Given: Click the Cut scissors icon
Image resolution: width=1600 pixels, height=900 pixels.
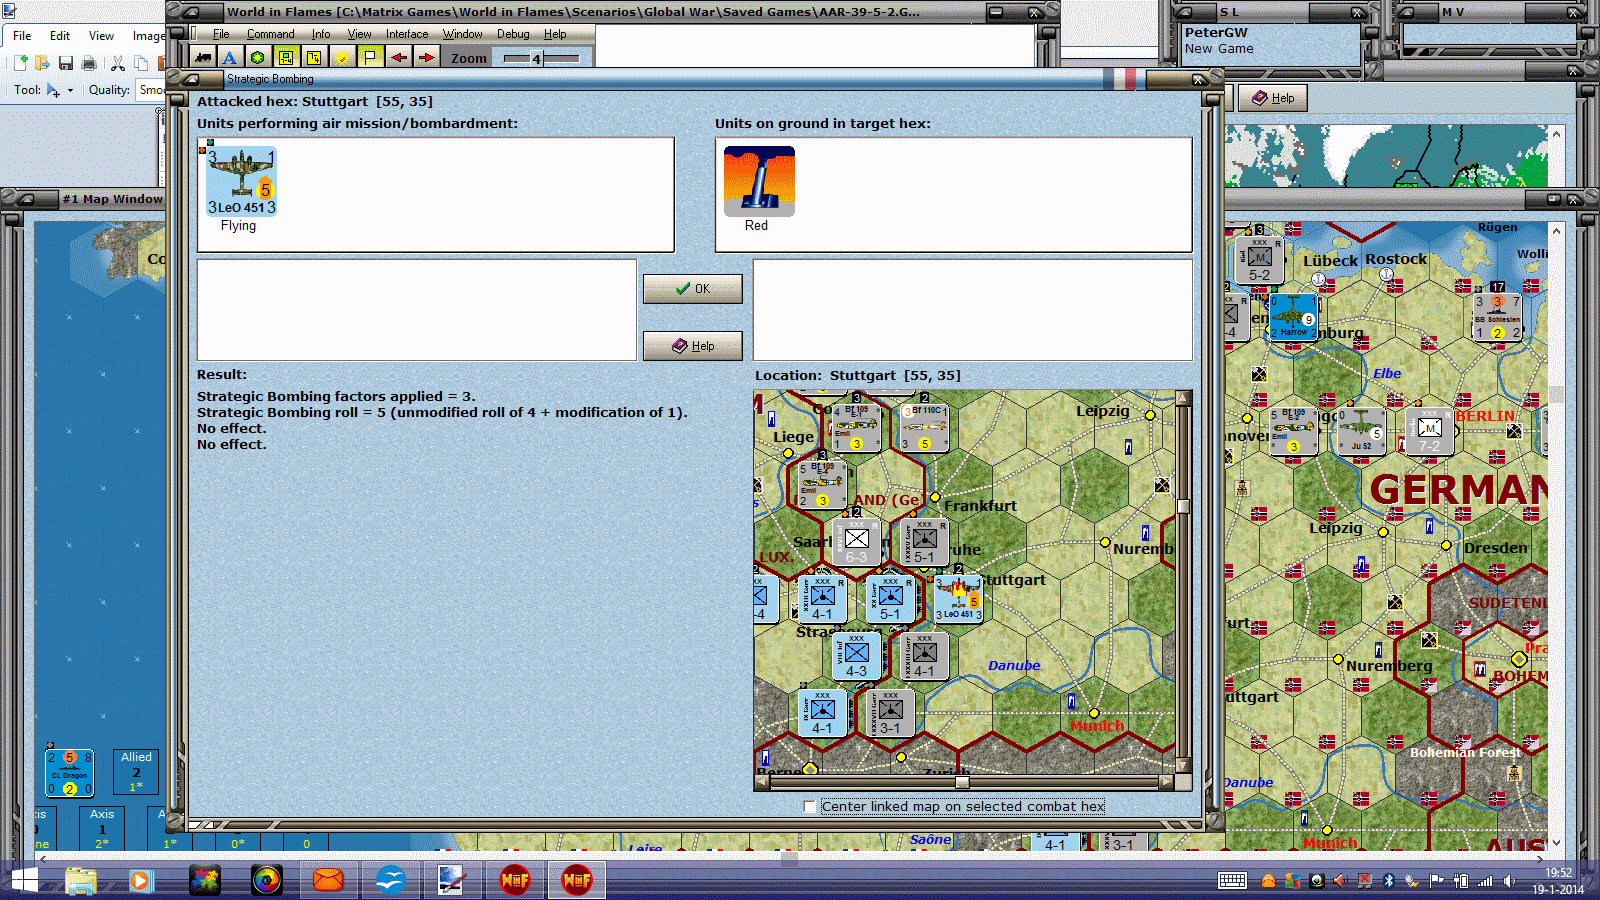Looking at the screenshot, I should (x=117, y=63).
